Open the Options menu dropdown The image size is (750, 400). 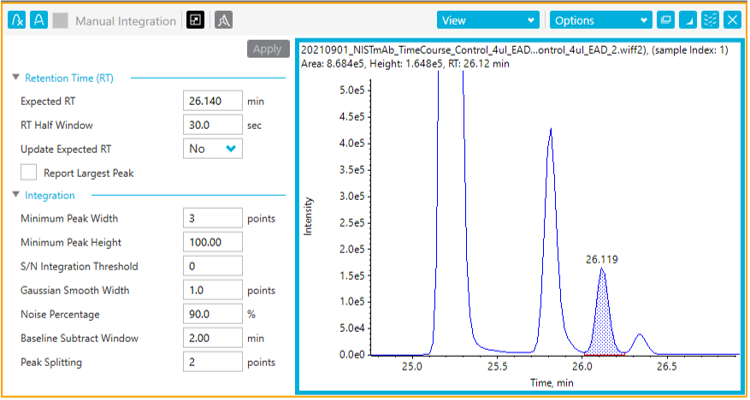pos(600,20)
